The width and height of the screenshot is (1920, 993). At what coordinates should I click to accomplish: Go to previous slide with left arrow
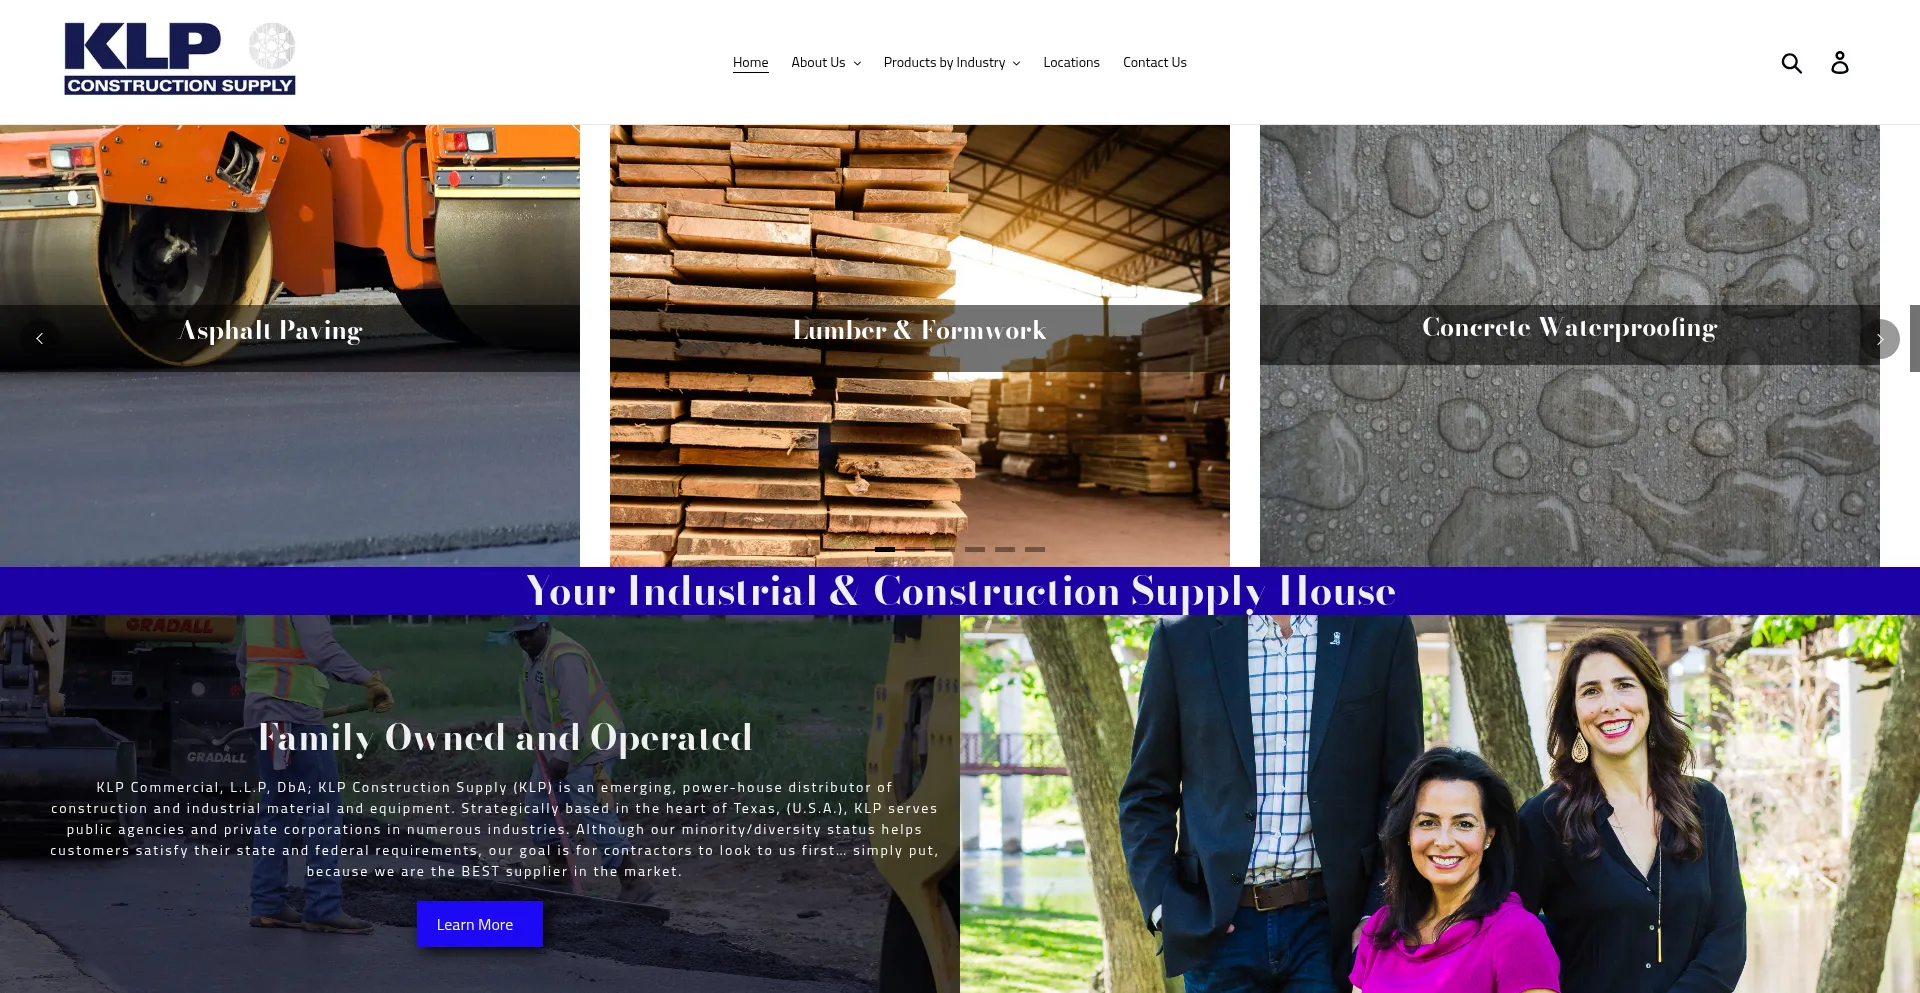pyautogui.click(x=40, y=339)
